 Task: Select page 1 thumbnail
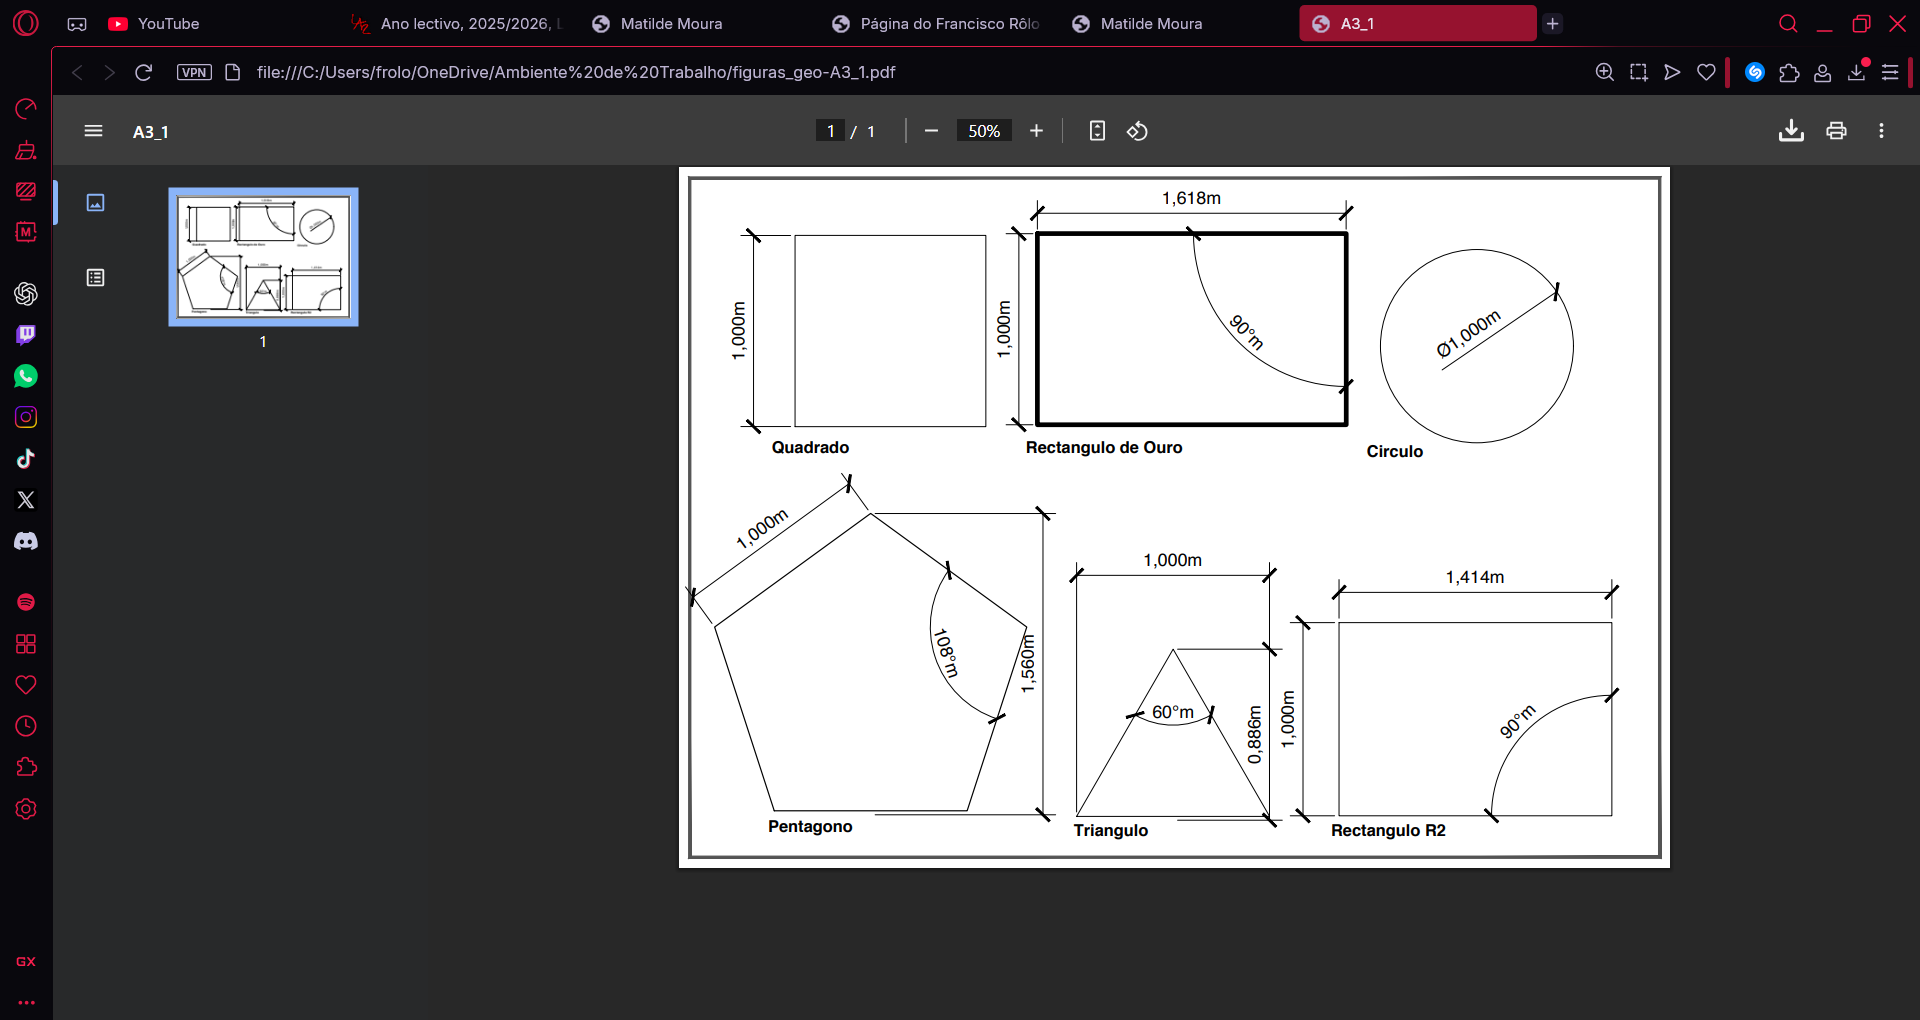[263, 257]
